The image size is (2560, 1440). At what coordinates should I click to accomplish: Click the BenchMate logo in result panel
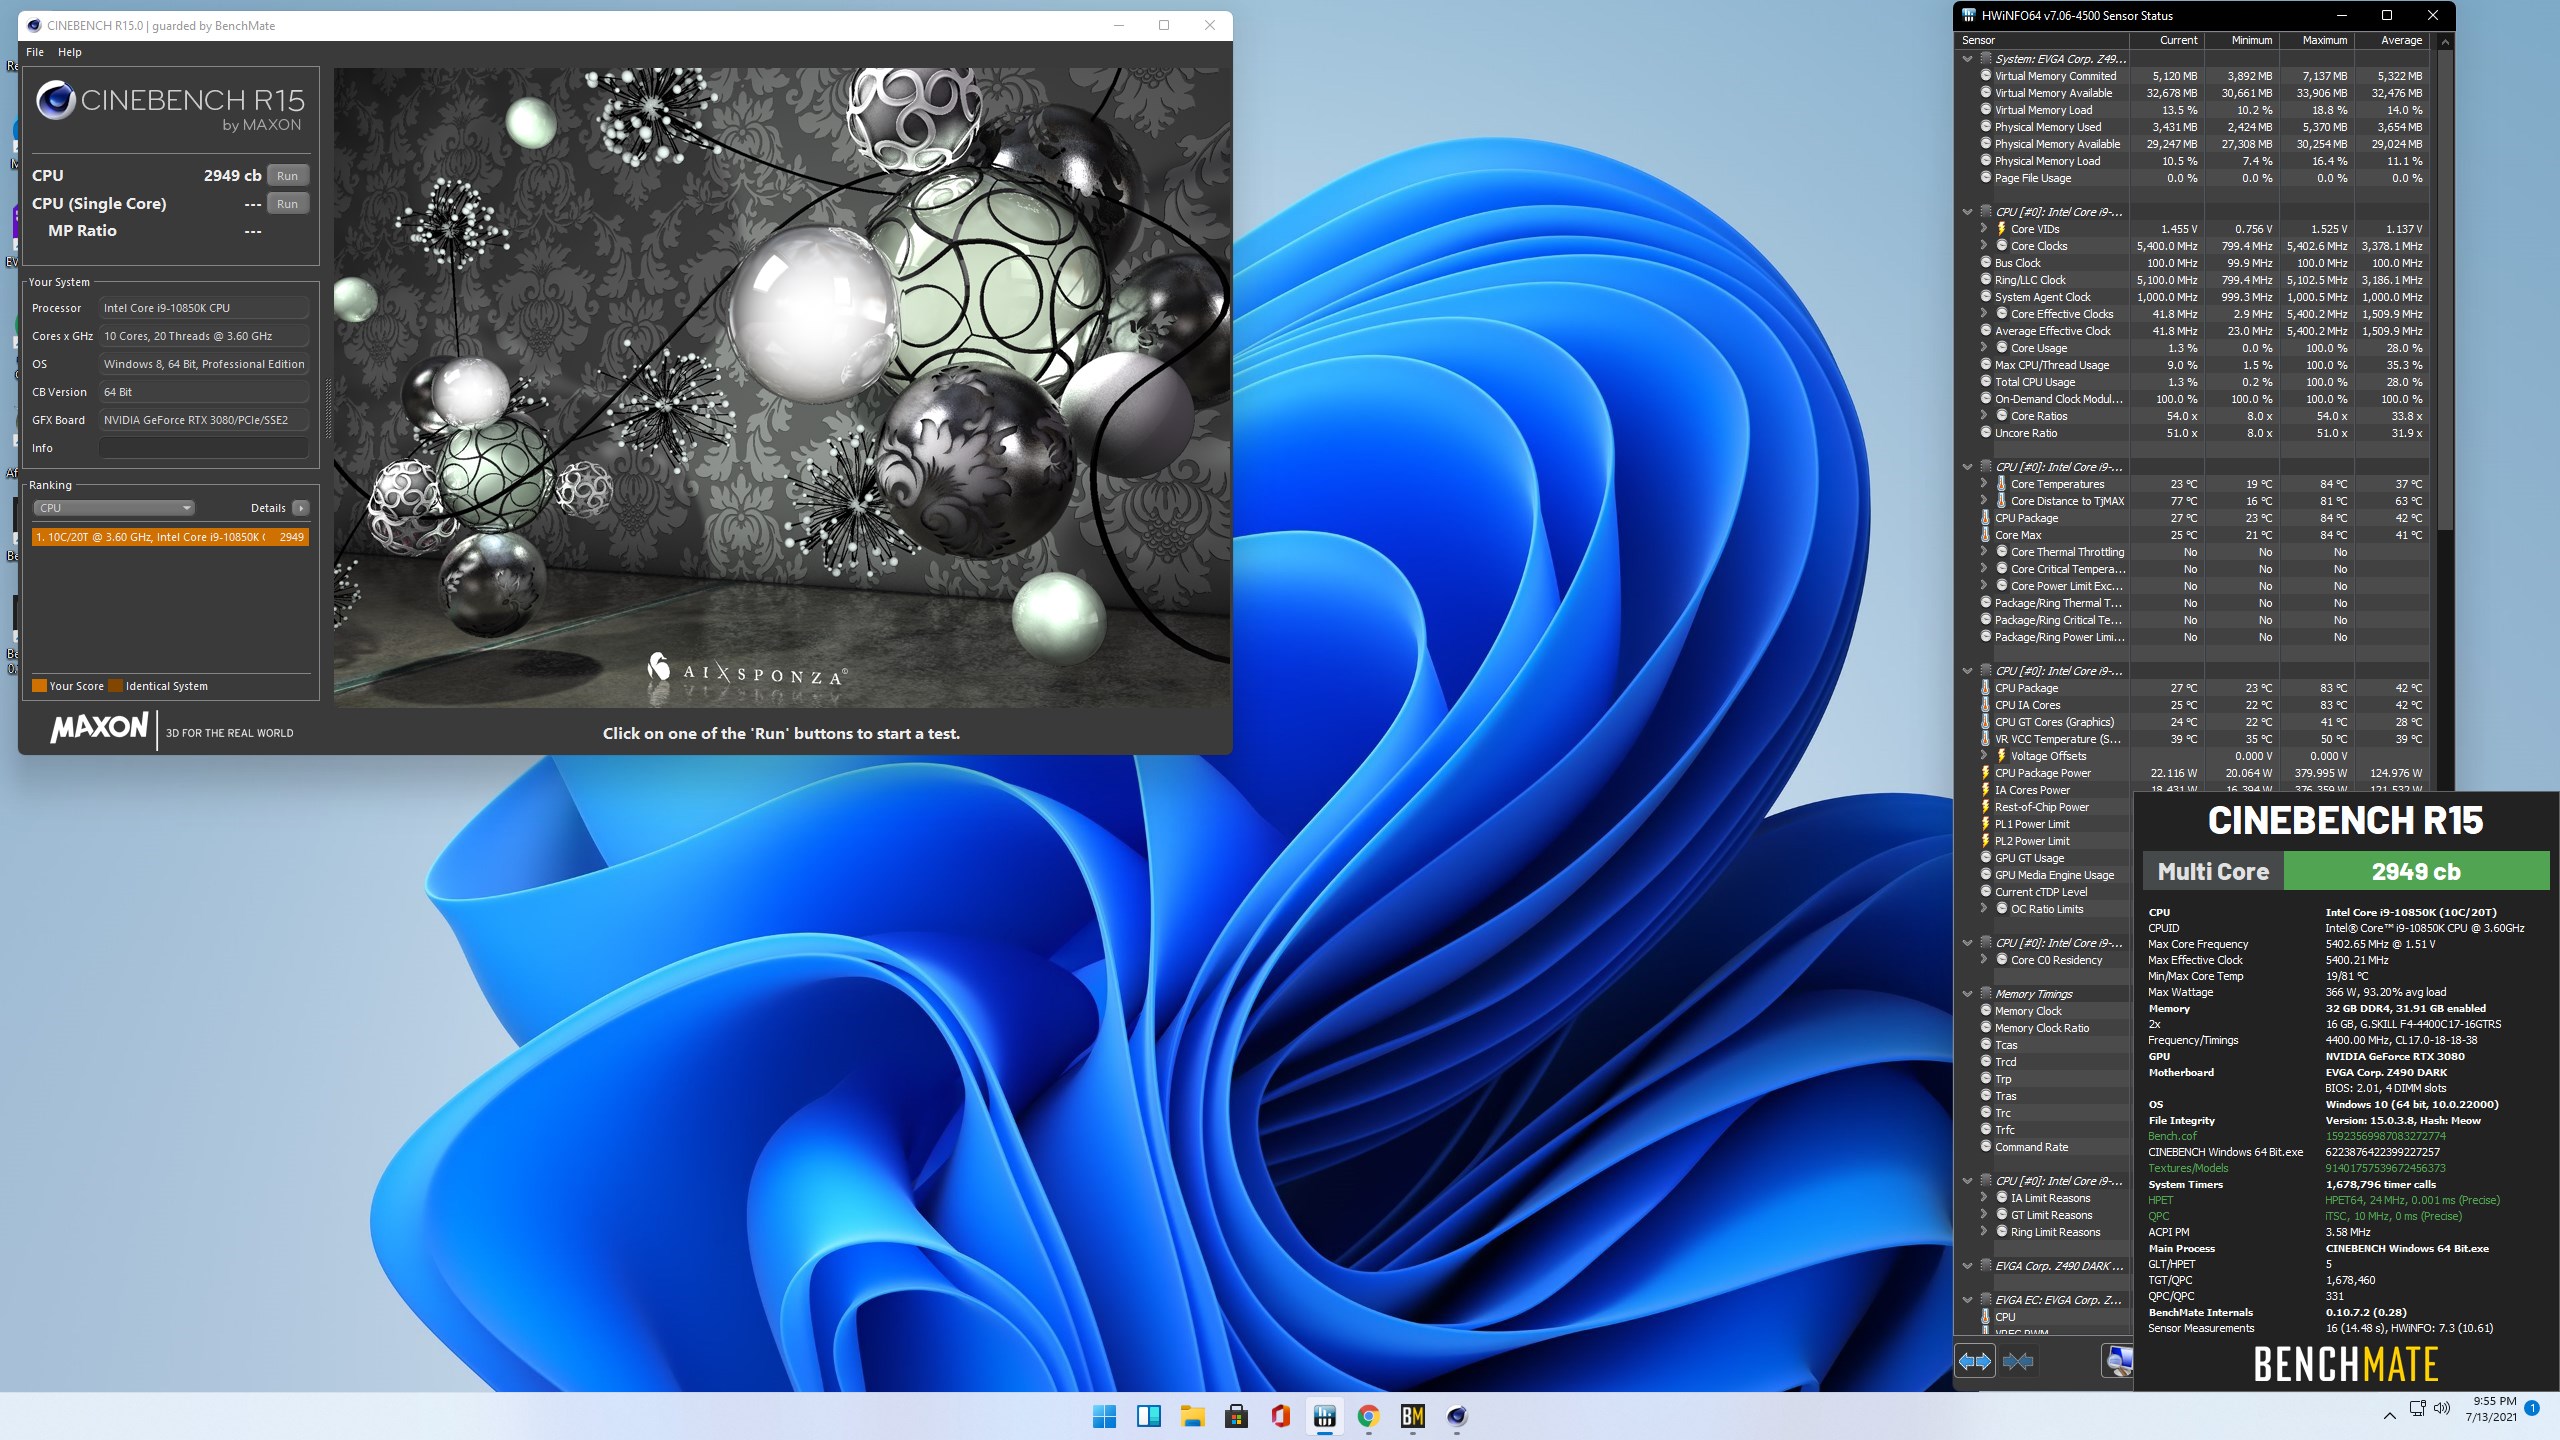[x=2346, y=1364]
